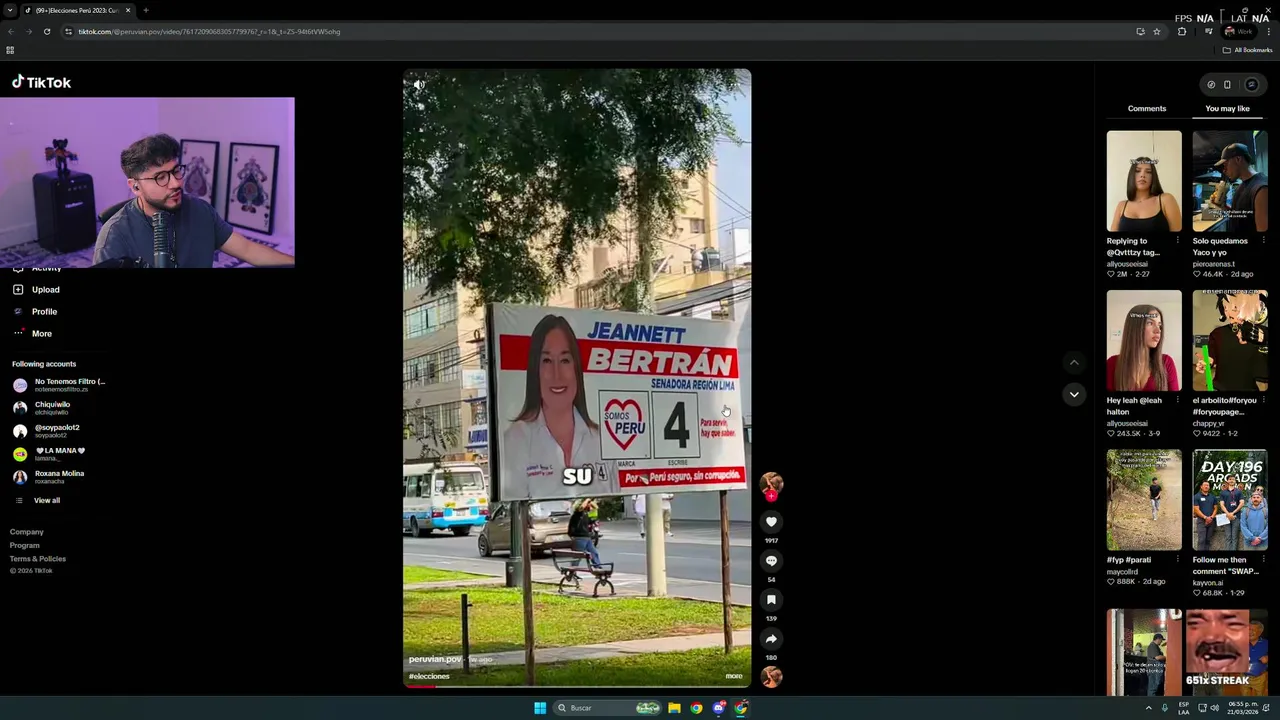Viewport: 1280px width, 720px height.
Task: Click the Install app icon in address bar
Action: coord(1140,31)
